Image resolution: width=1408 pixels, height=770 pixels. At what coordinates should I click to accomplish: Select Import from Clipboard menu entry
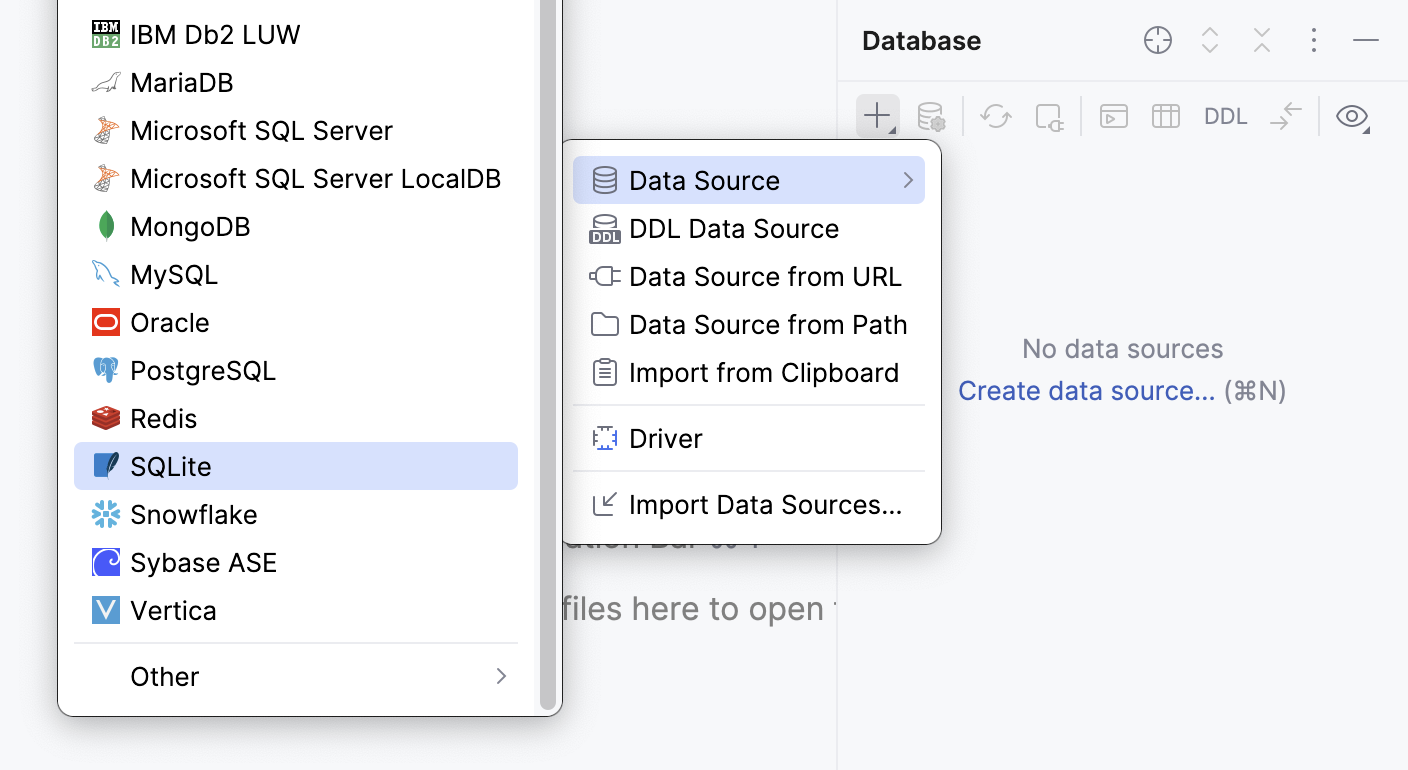coord(749,372)
